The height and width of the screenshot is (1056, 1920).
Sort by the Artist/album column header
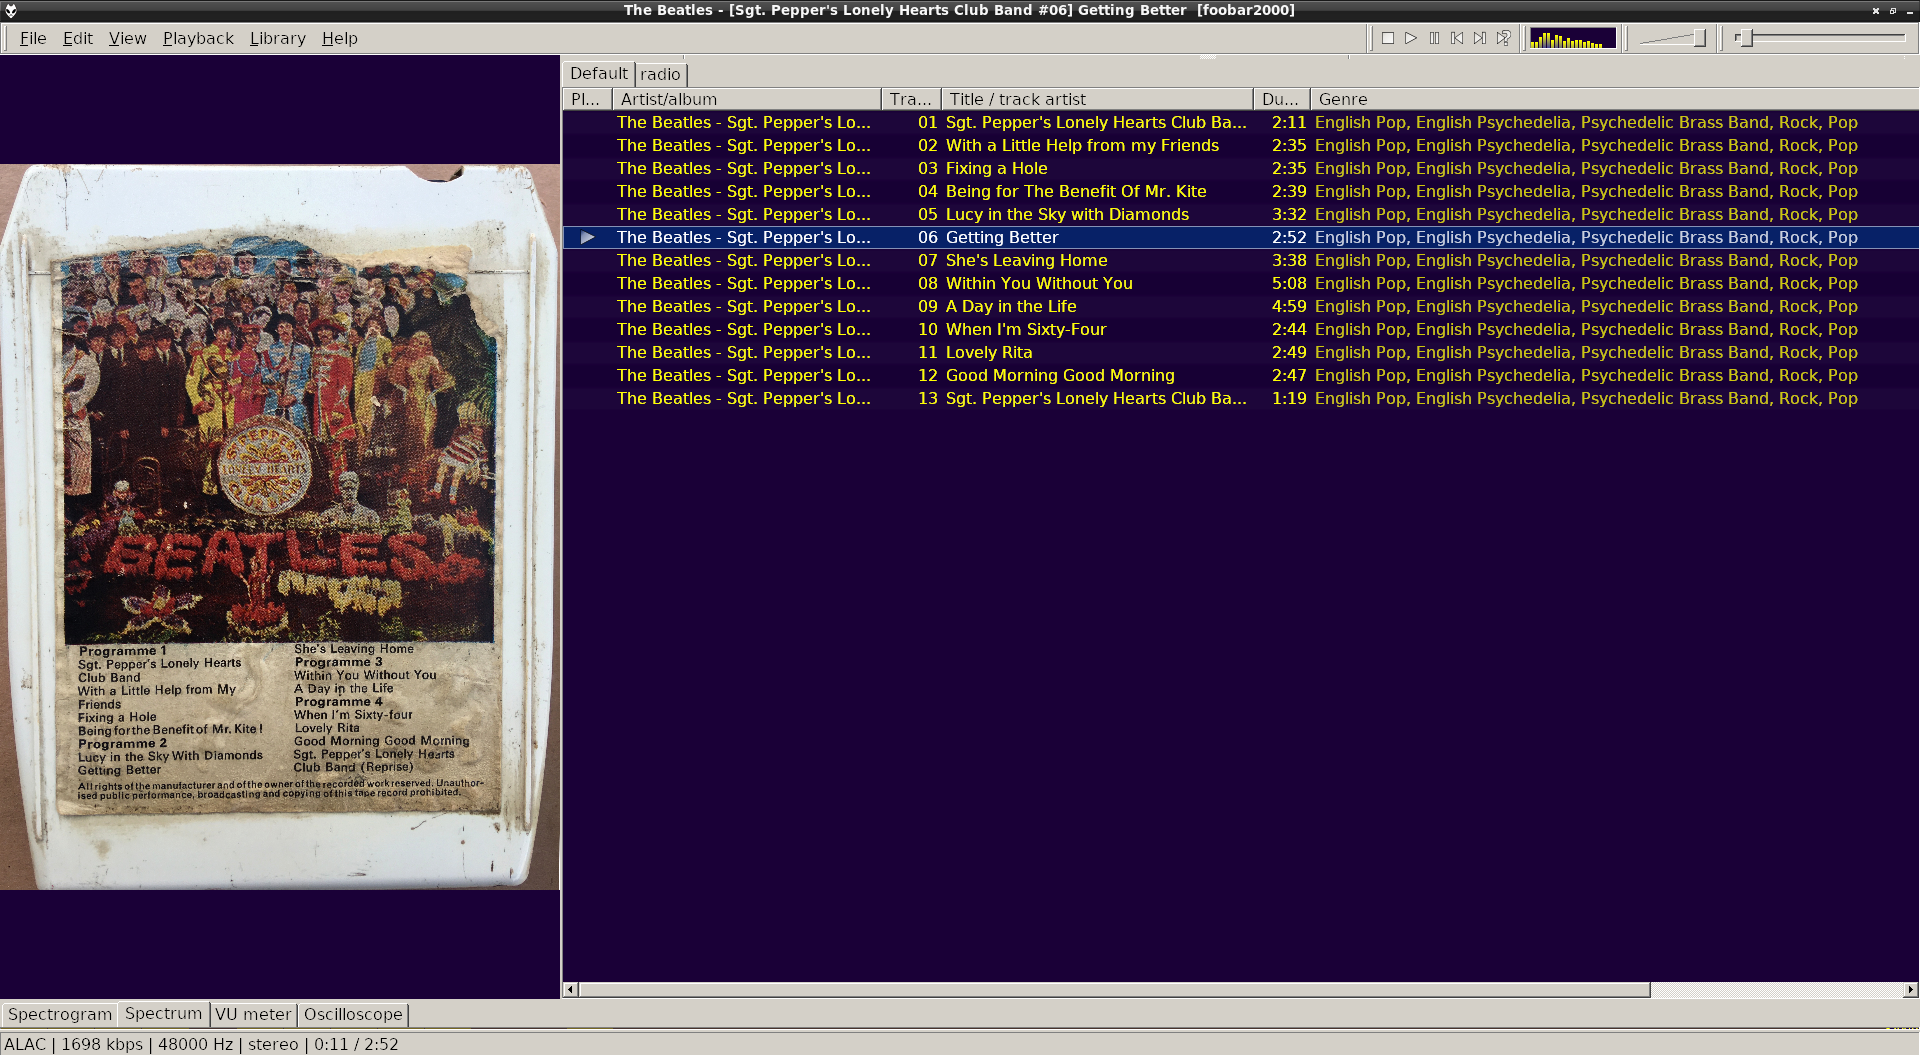[x=746, y=99]
